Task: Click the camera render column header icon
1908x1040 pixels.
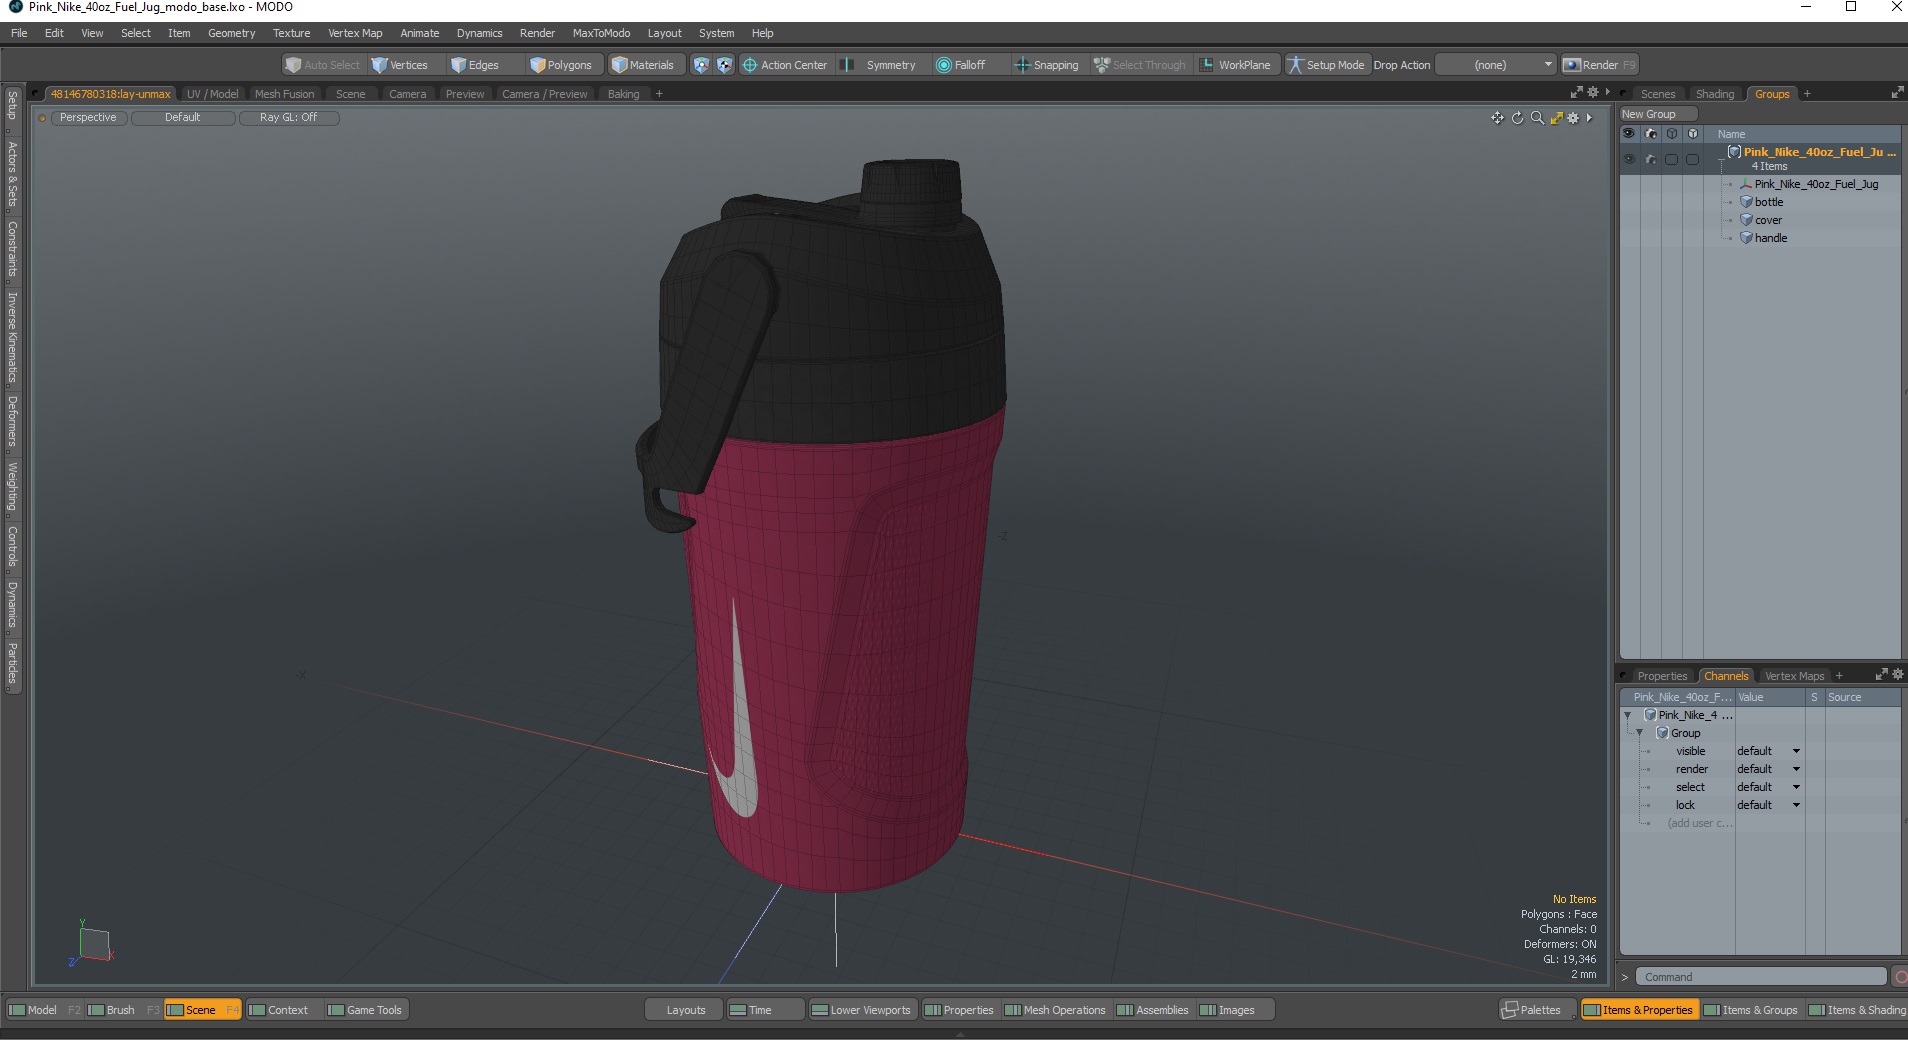Action: point(1651,134)
